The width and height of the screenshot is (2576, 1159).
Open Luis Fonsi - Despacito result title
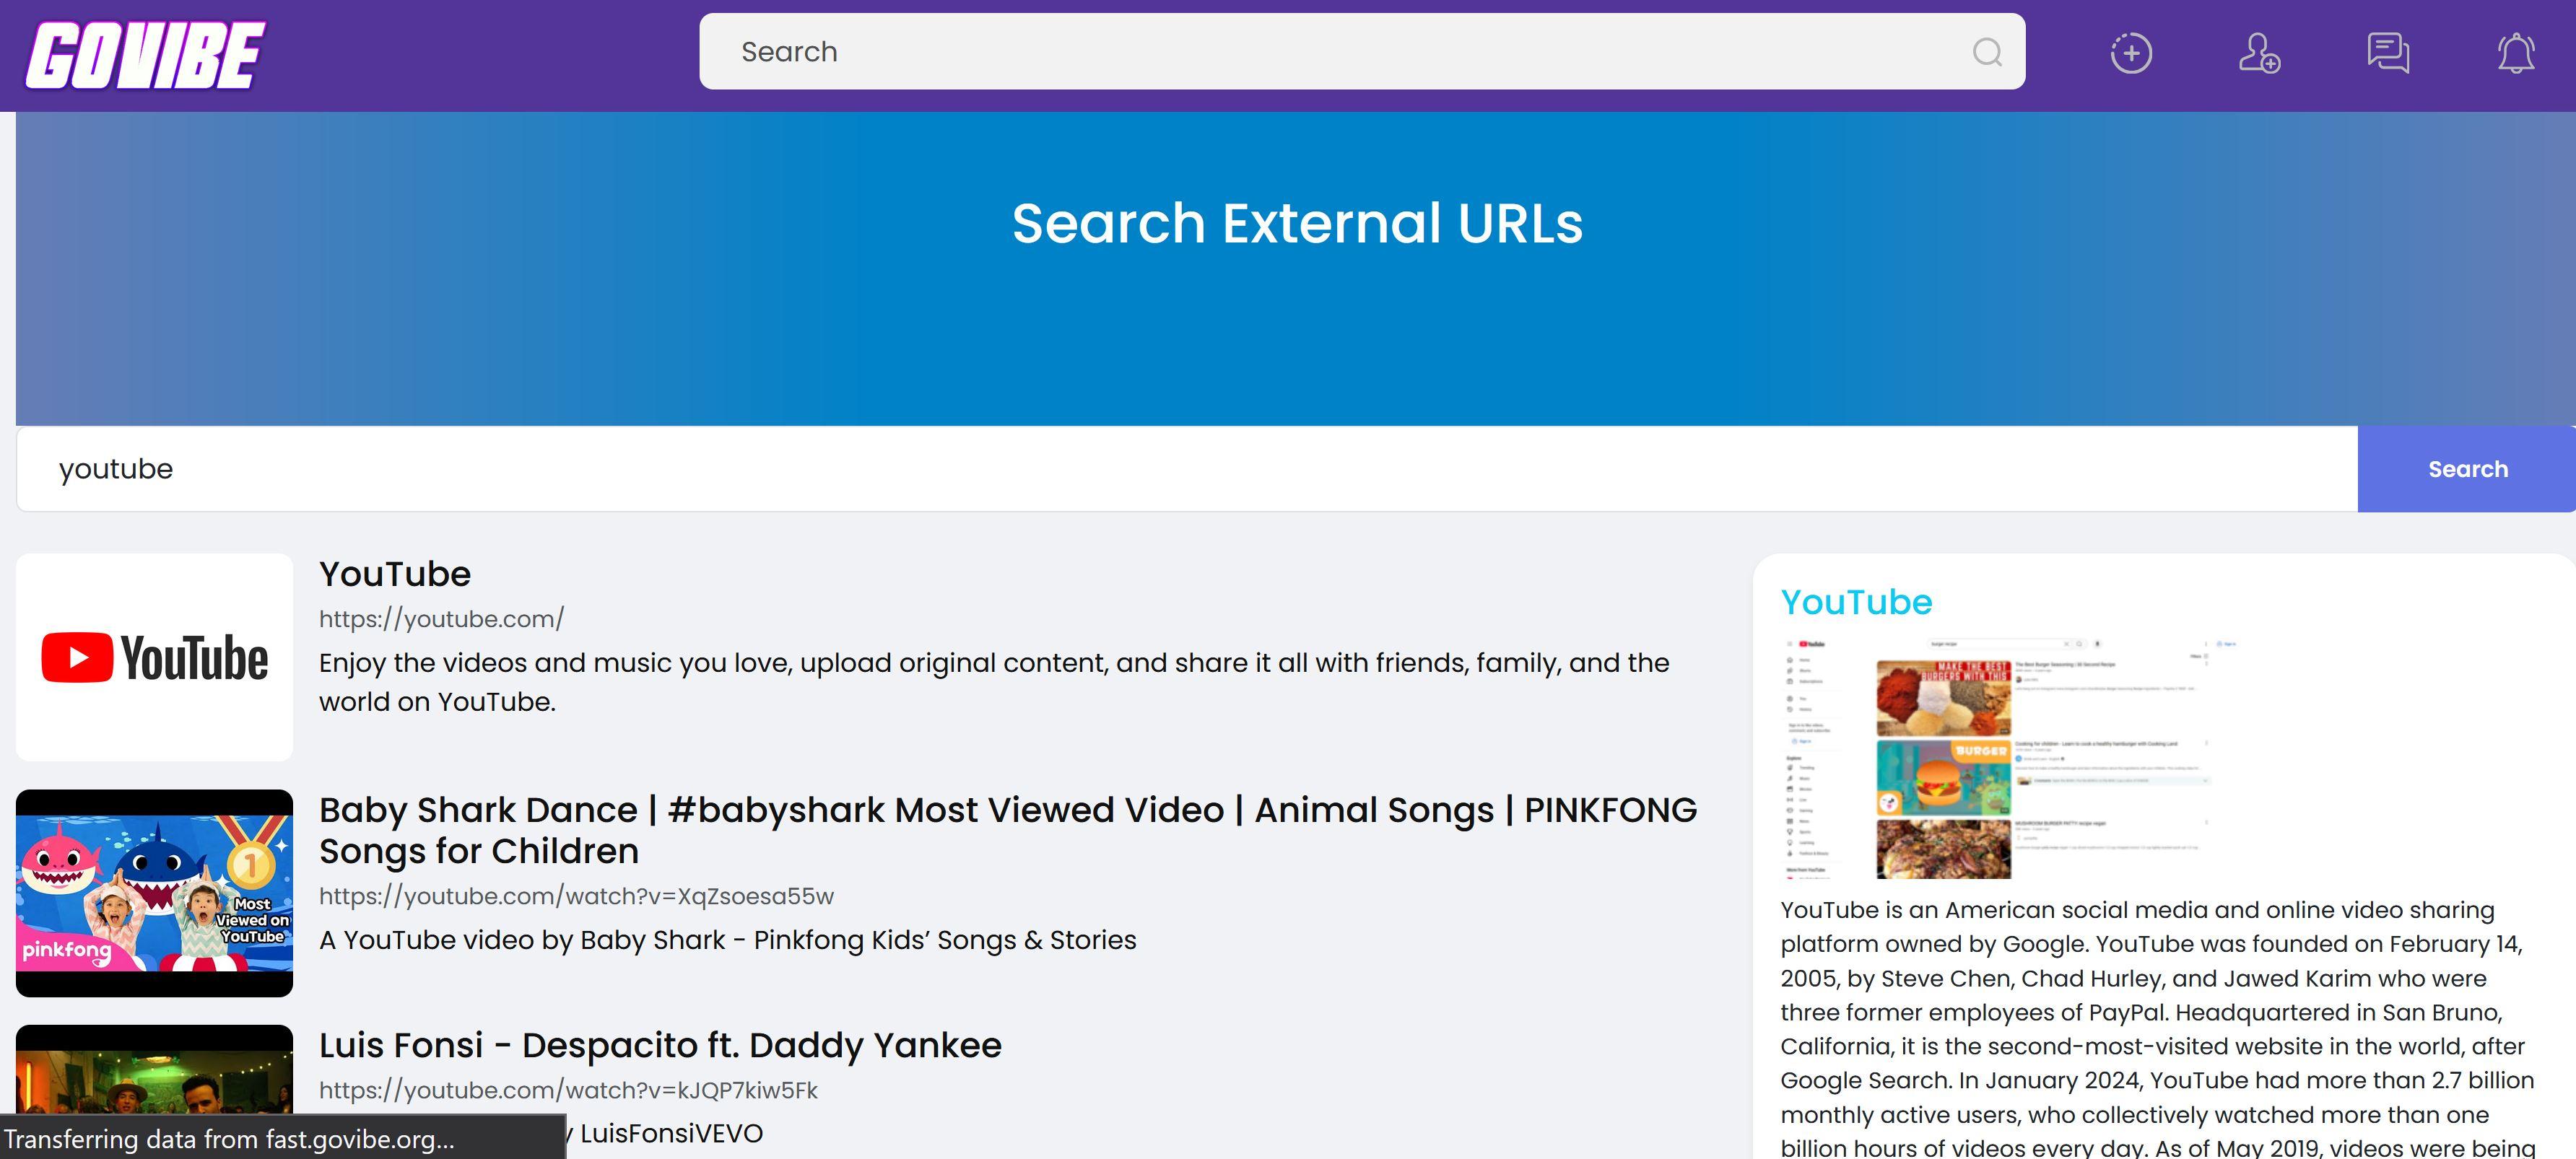point(660,1045)
